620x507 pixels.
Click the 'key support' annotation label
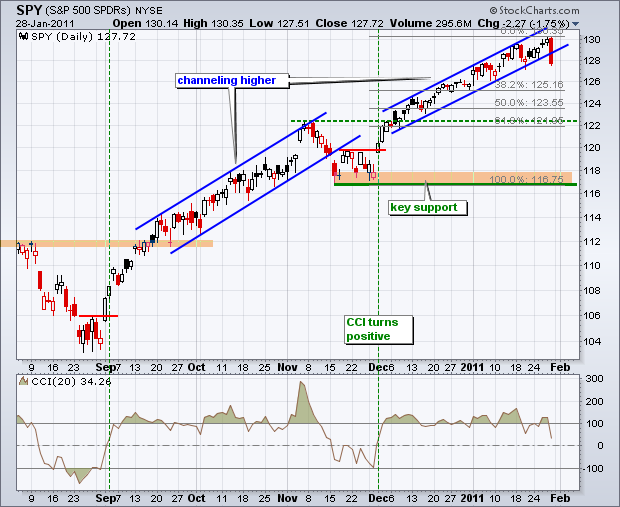pyautogui.click(x=428, y=208)
